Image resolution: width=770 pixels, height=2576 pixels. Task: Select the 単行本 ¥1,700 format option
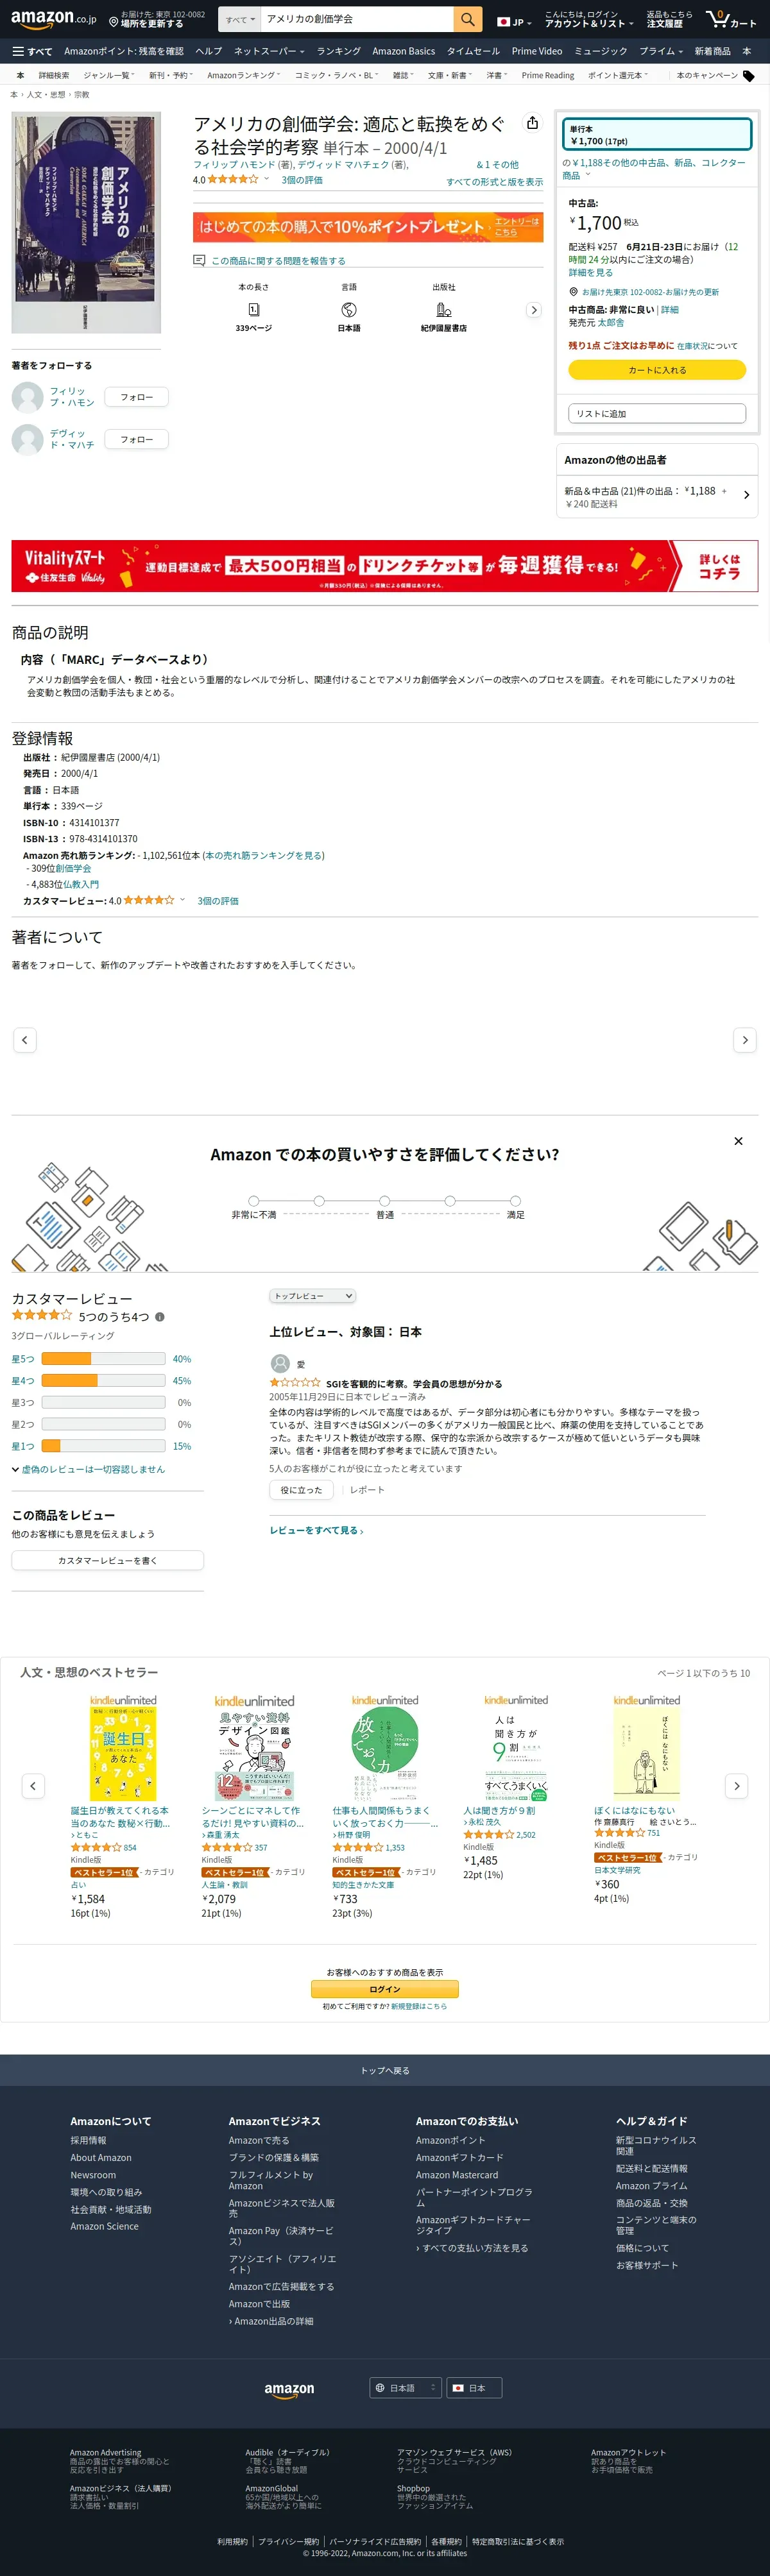(x=656, y=135)
